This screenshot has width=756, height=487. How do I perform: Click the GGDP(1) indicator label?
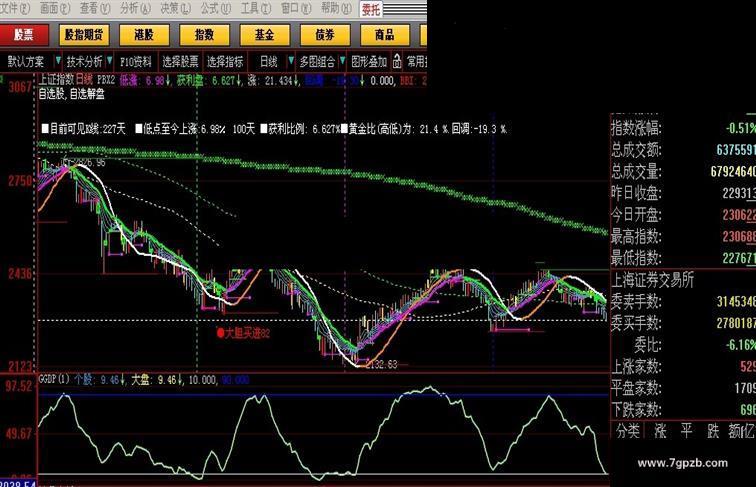click(54, 379)
